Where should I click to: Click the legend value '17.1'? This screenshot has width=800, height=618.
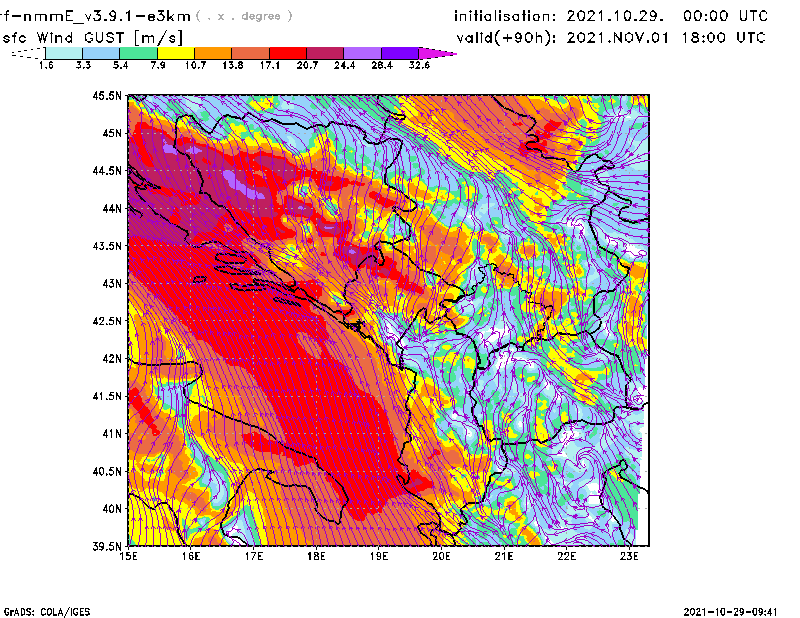[x=269, y=66]
